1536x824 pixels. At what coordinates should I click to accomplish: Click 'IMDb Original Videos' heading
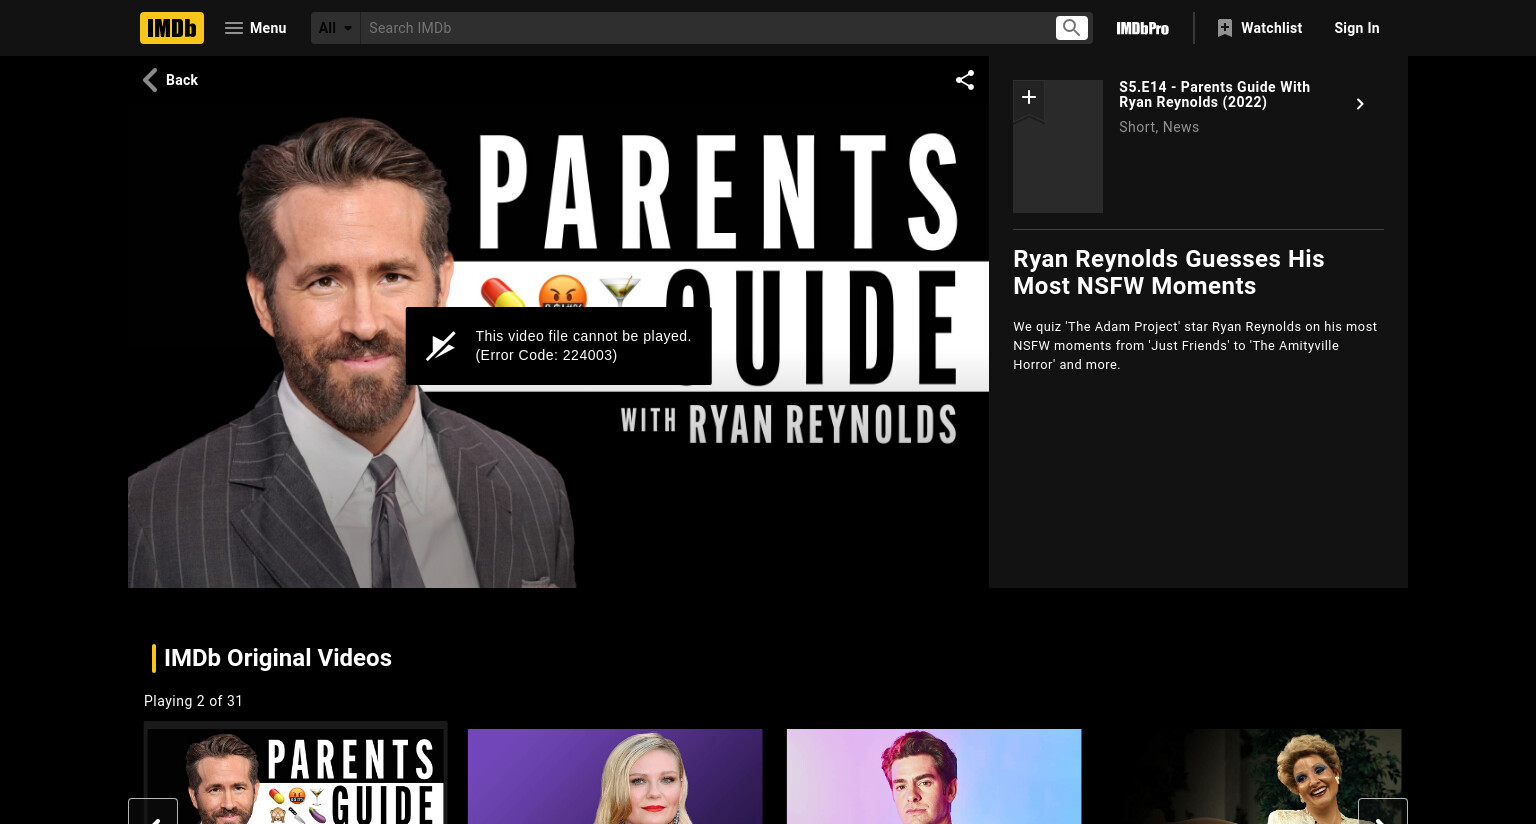click(x=278, y=658)
